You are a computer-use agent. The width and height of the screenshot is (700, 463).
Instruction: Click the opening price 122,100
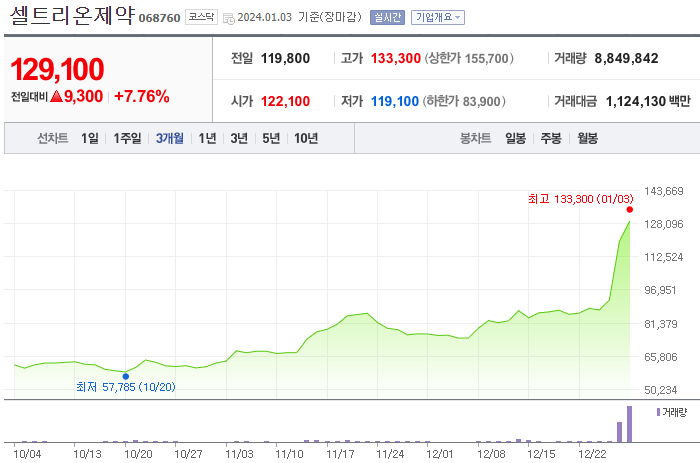click(x=285, y=101)
